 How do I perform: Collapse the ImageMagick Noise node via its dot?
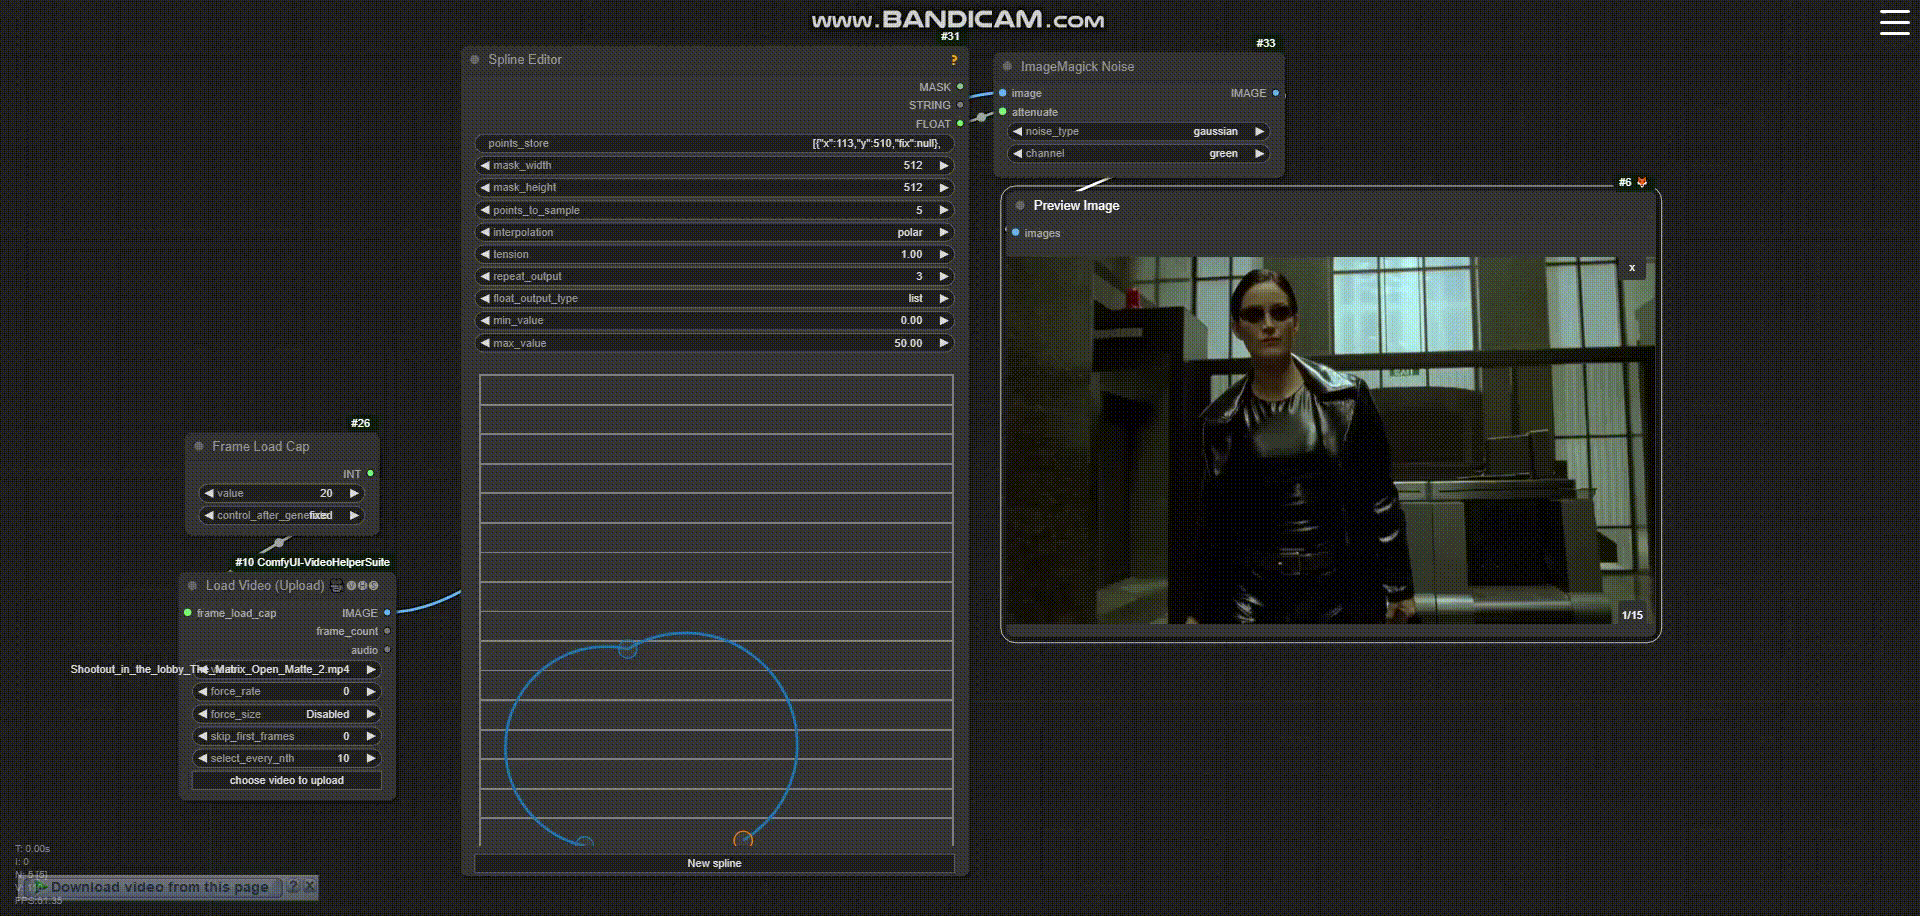point(1007,67)
